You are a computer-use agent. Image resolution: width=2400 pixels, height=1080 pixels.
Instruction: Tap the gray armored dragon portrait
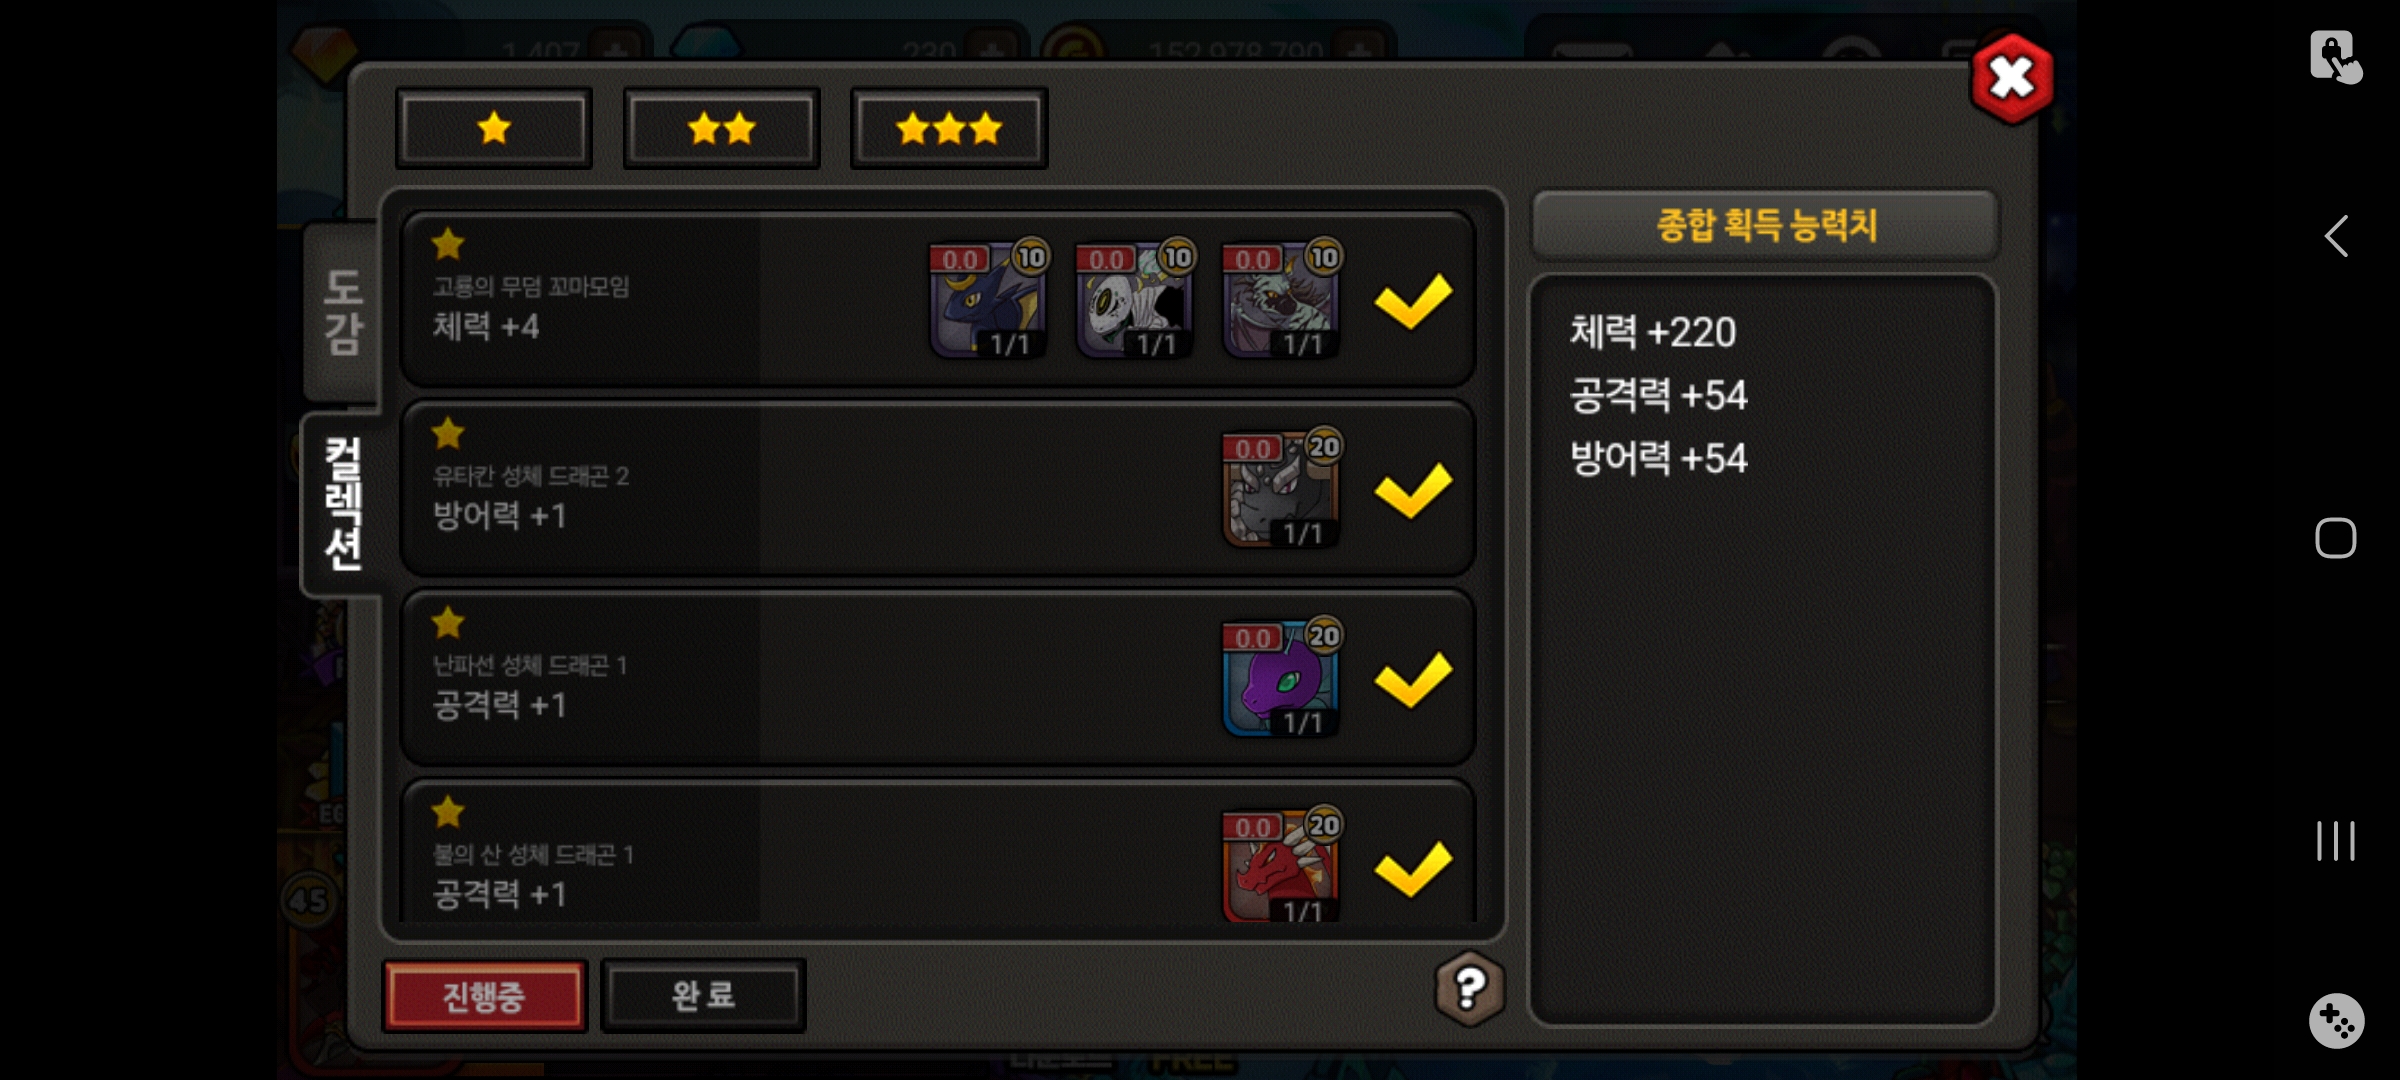click(x=1282, y=489)
